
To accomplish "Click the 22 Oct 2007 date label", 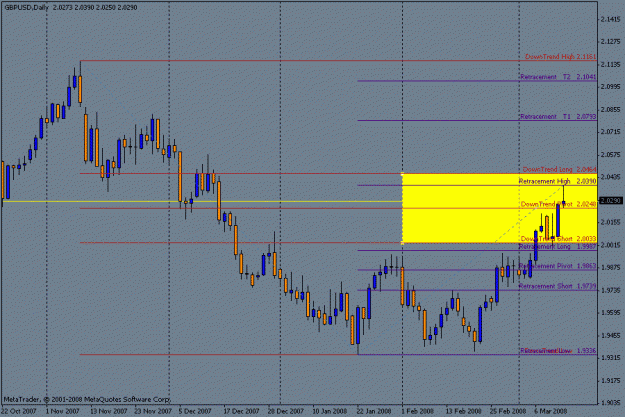I will click(18, 411).
